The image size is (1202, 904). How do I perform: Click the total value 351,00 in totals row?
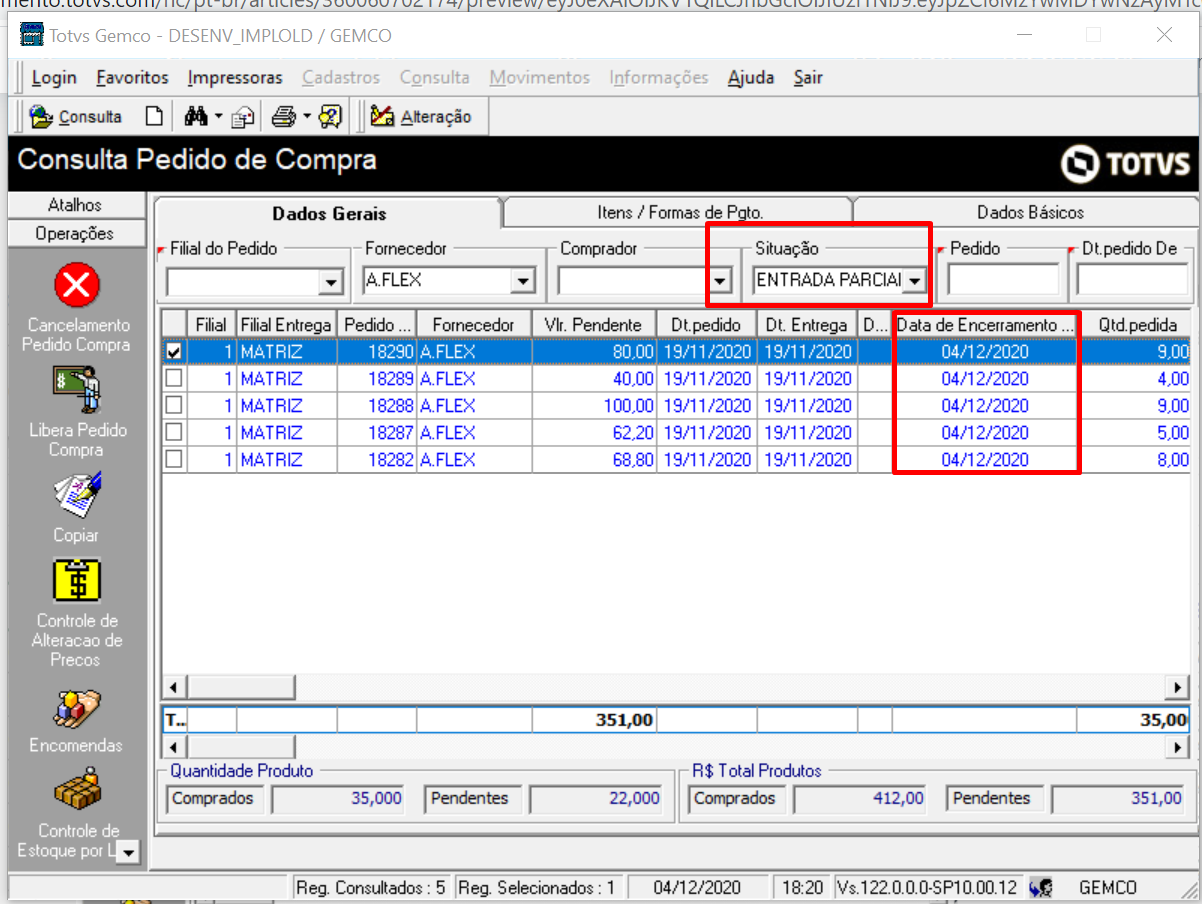[x=594, y=720]
